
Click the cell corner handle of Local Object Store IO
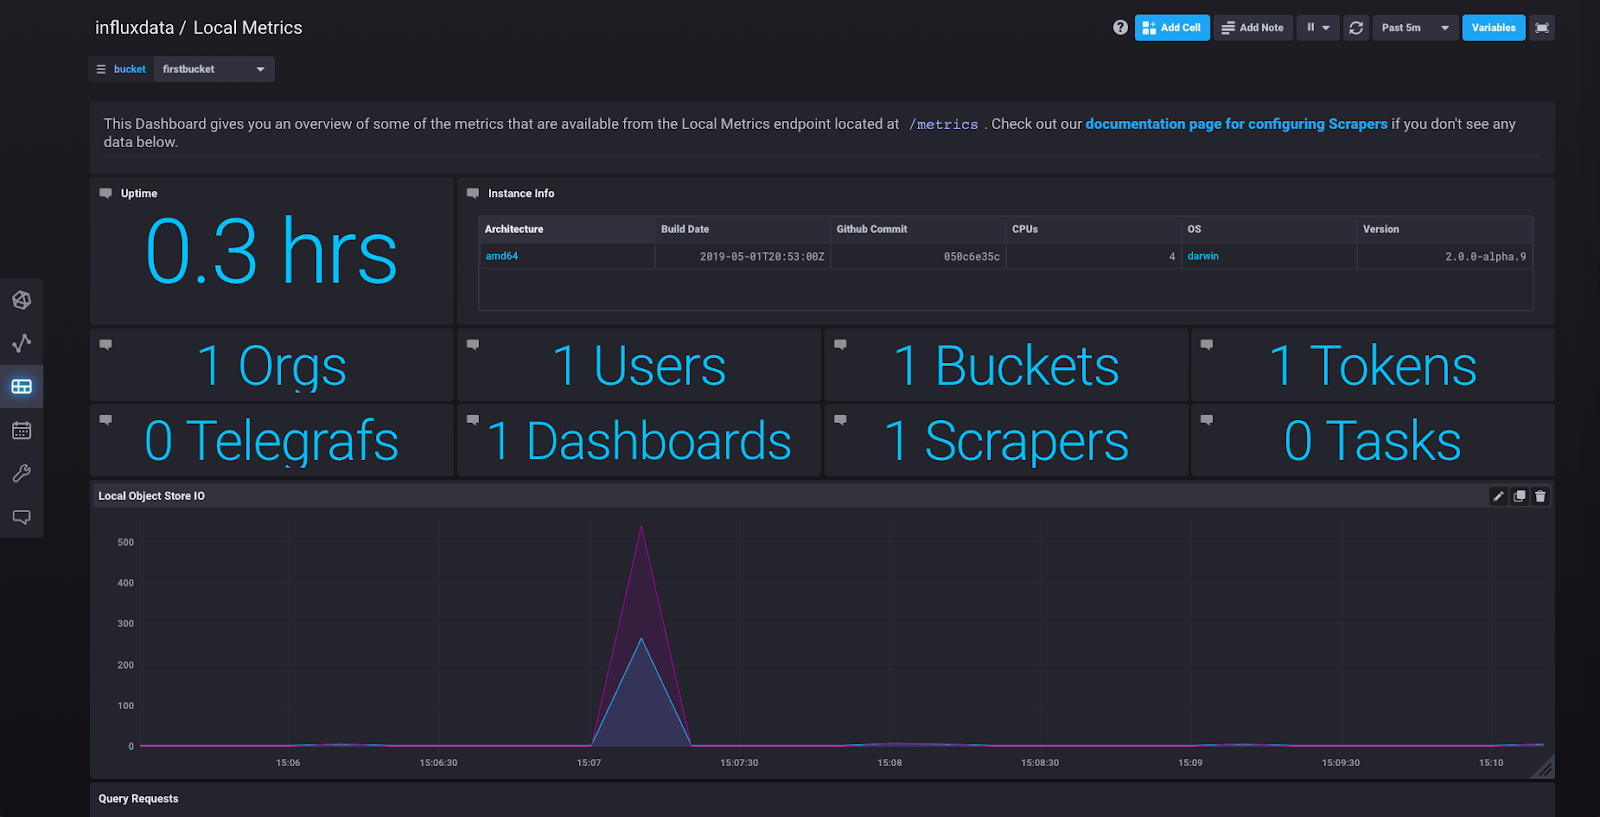coord(1546,768)
